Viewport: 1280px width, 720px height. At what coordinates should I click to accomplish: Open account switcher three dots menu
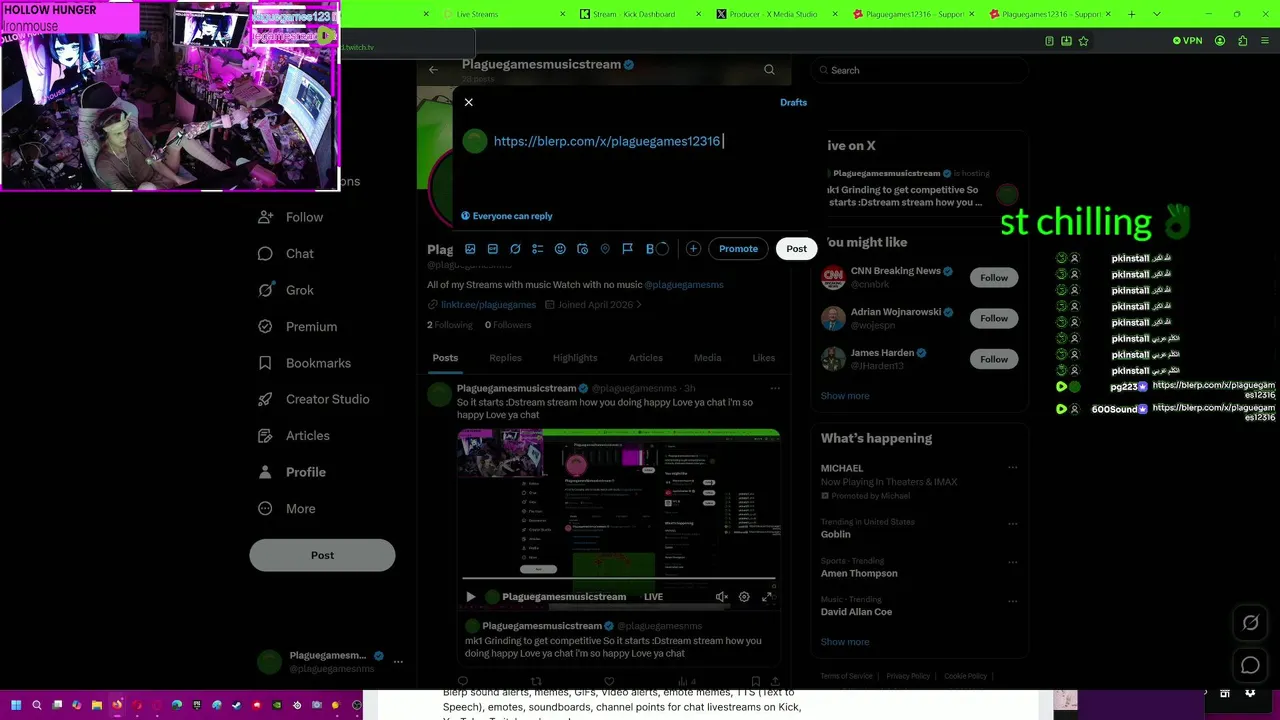coord(398,662)
